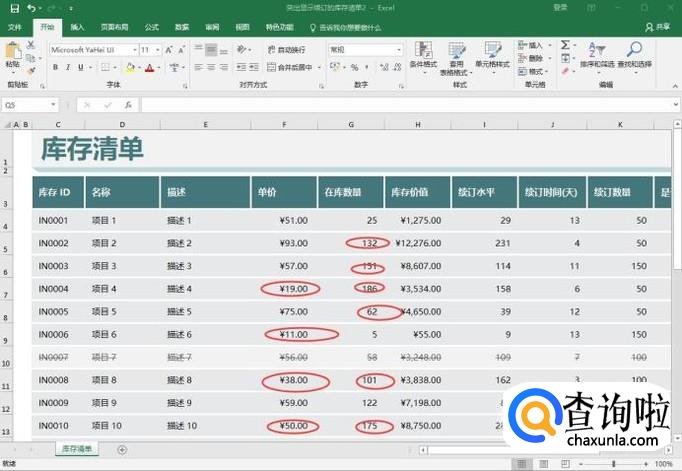Add a new sheet with plus button
This screenshot has width=682, height=471.
pos(122,450)
